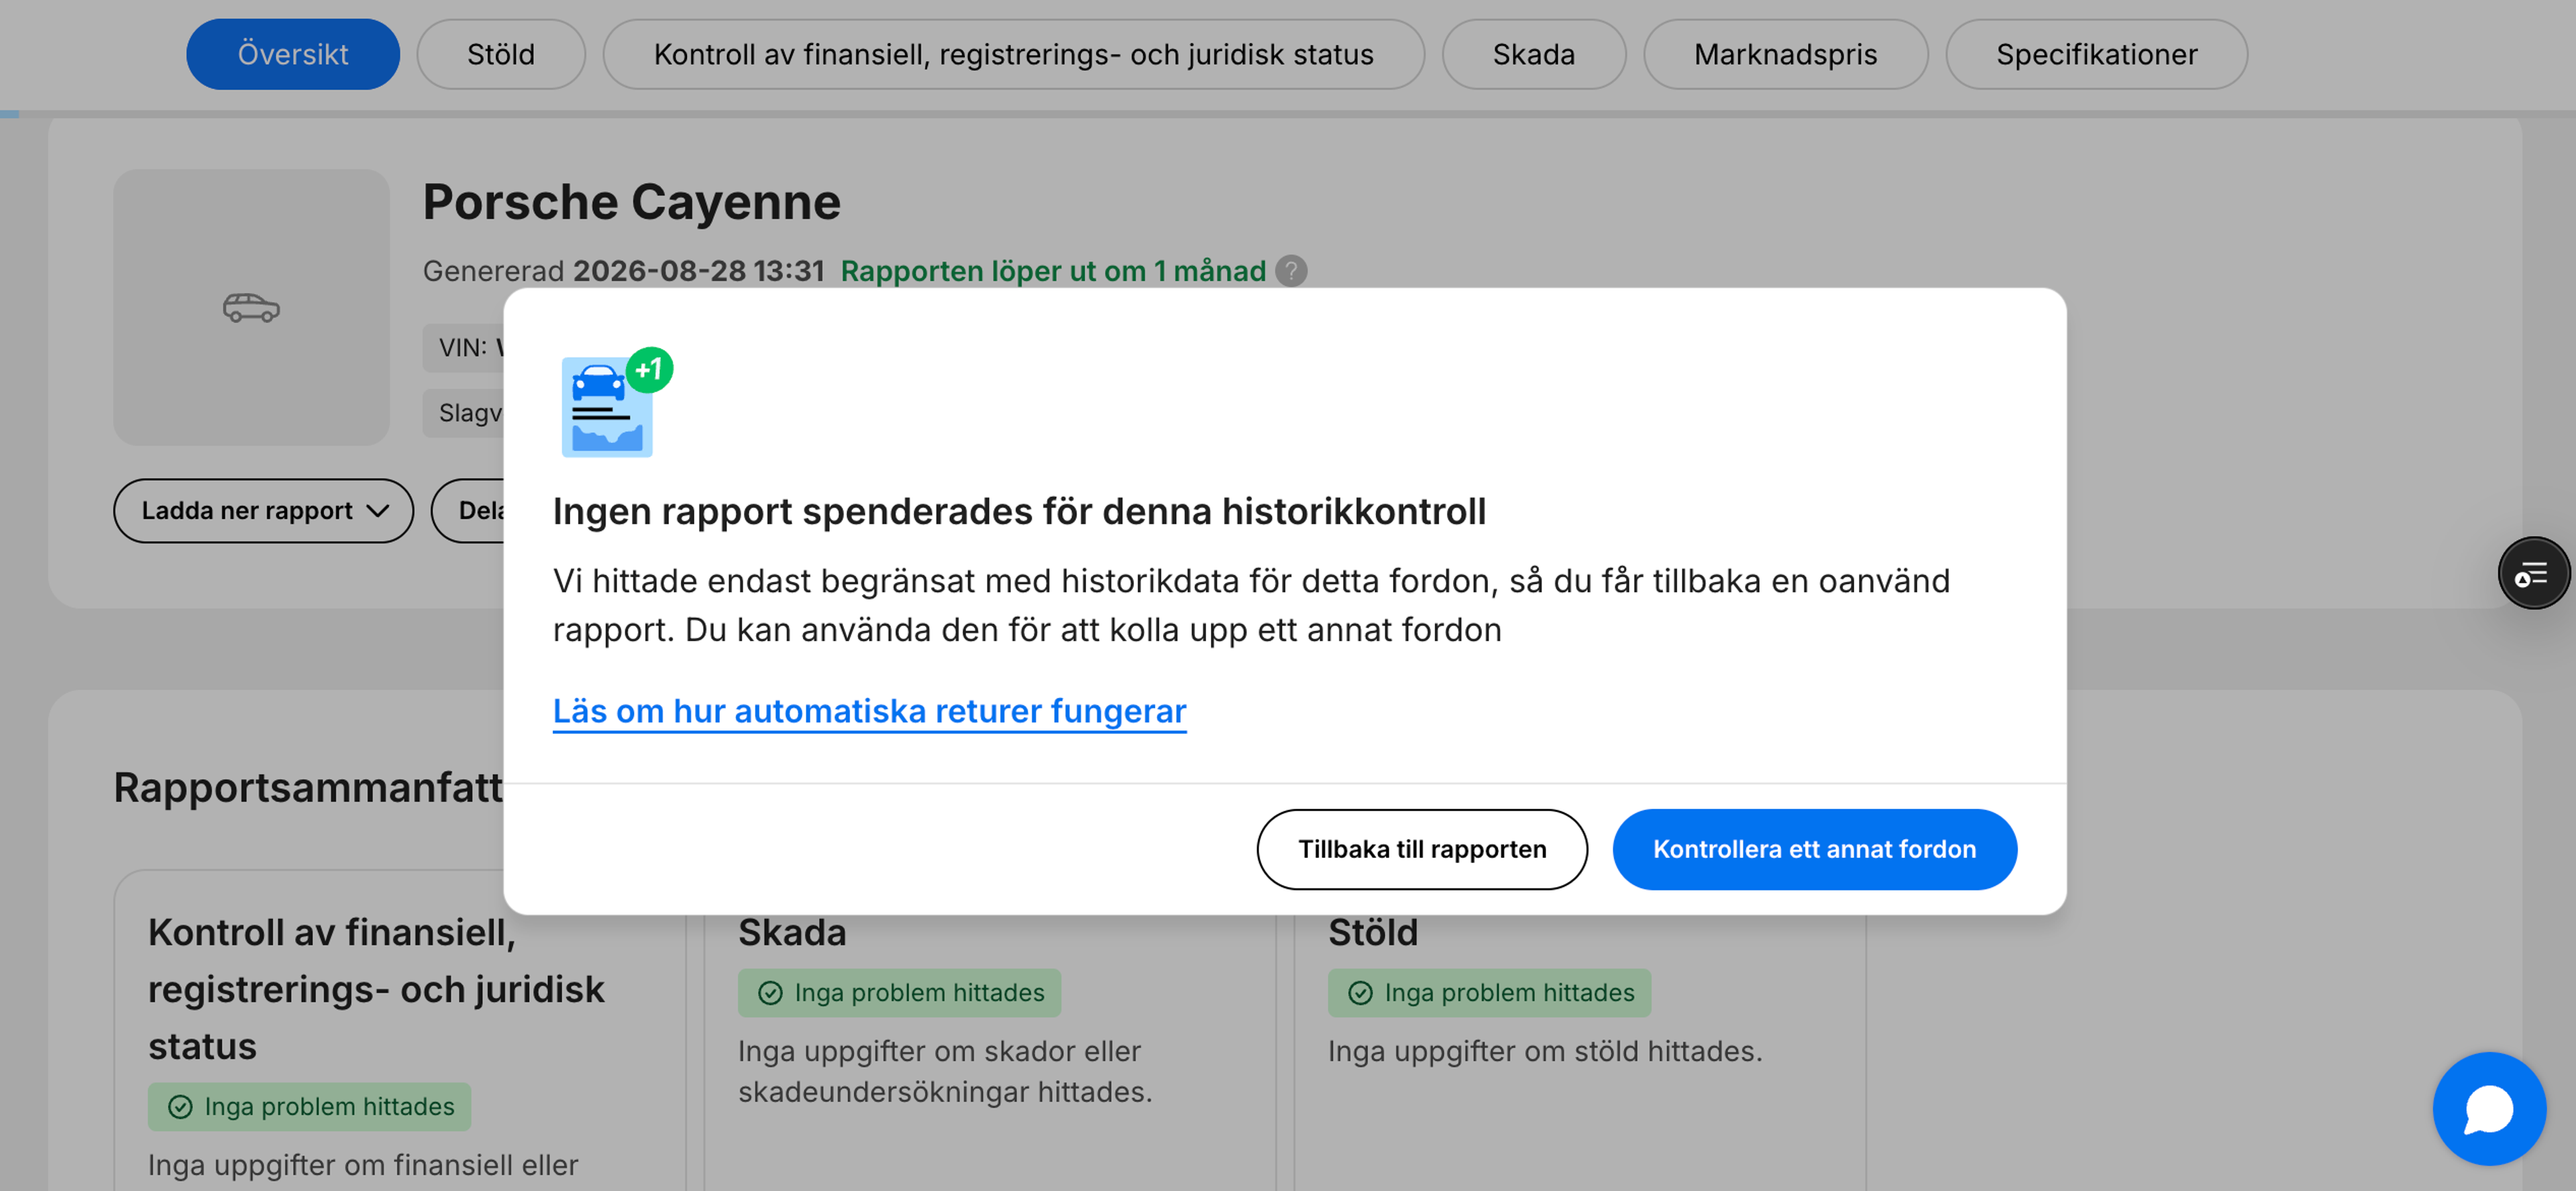Click the dialog title 'Ingen rapport spenderades'

click(1019, 511)
